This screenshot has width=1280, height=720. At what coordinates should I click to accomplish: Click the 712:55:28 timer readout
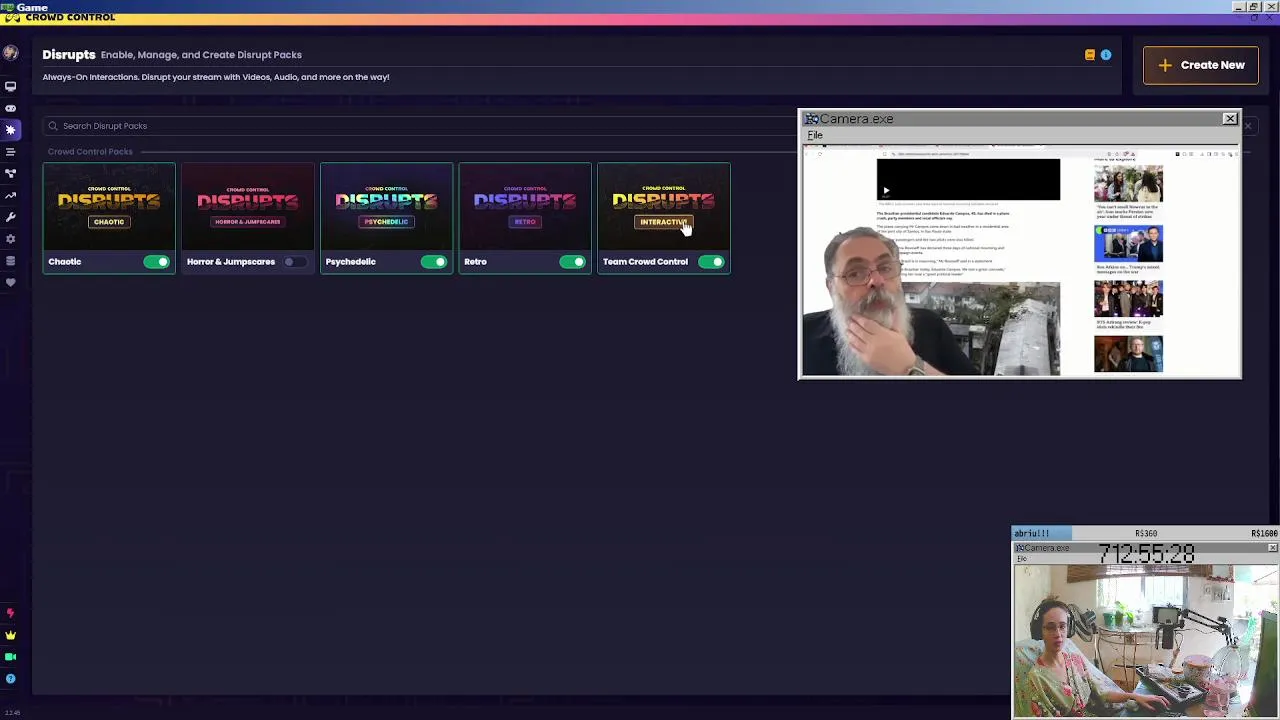(x=1146, y=554)
